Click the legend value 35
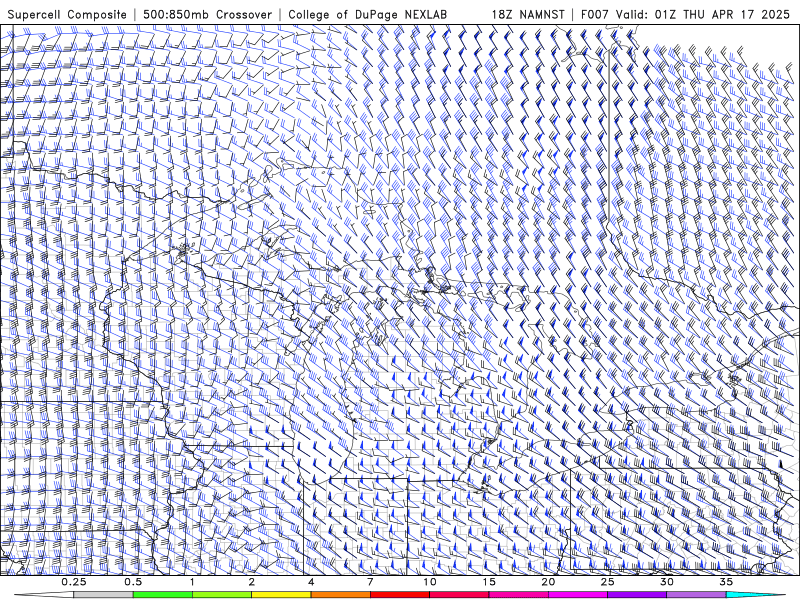Screen dimensions: 800x600 [x=726, y=582]
